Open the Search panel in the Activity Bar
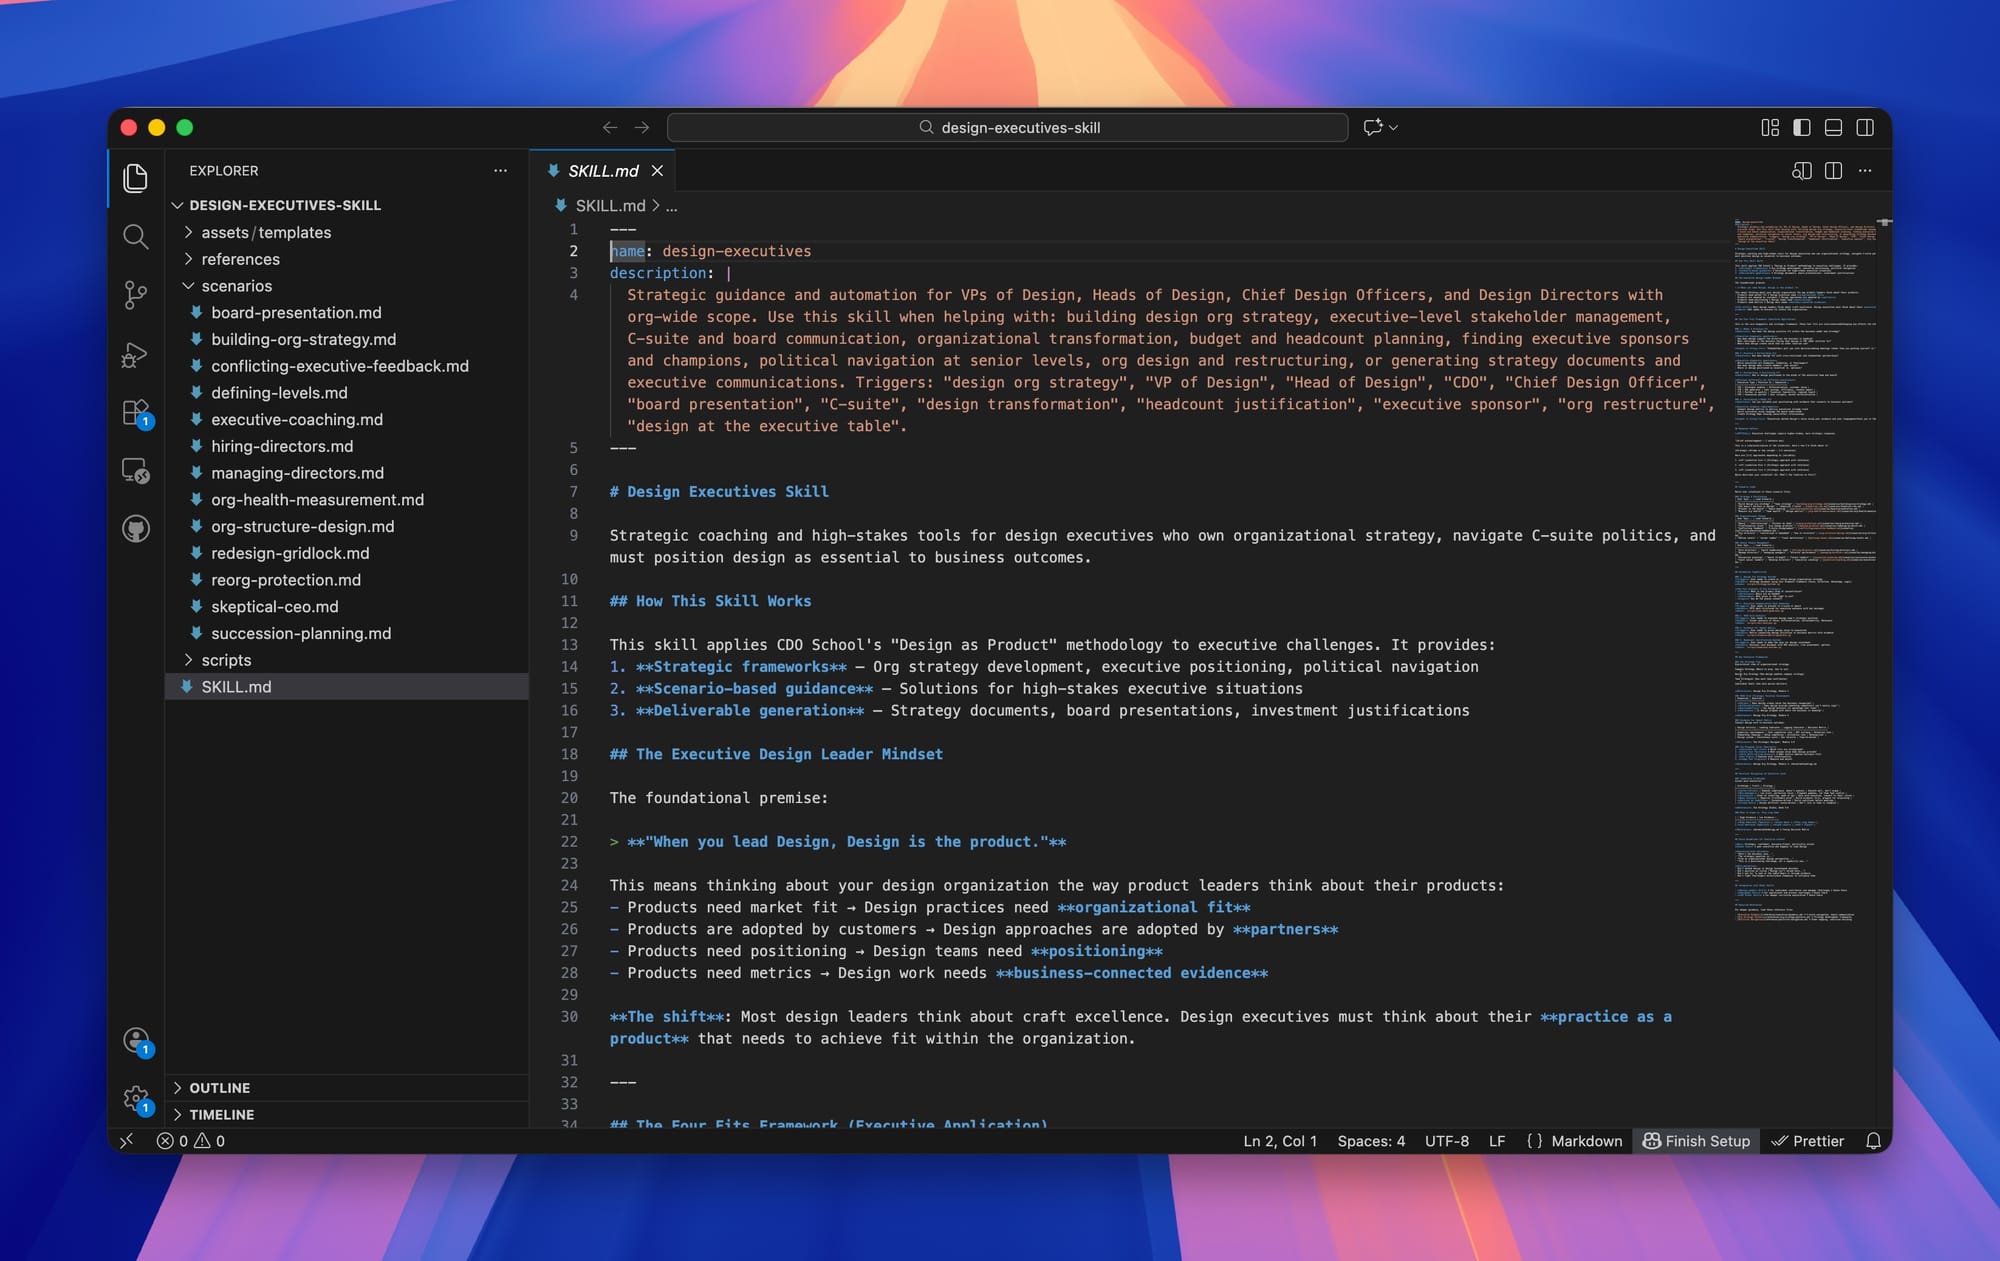 coord(136,237)
